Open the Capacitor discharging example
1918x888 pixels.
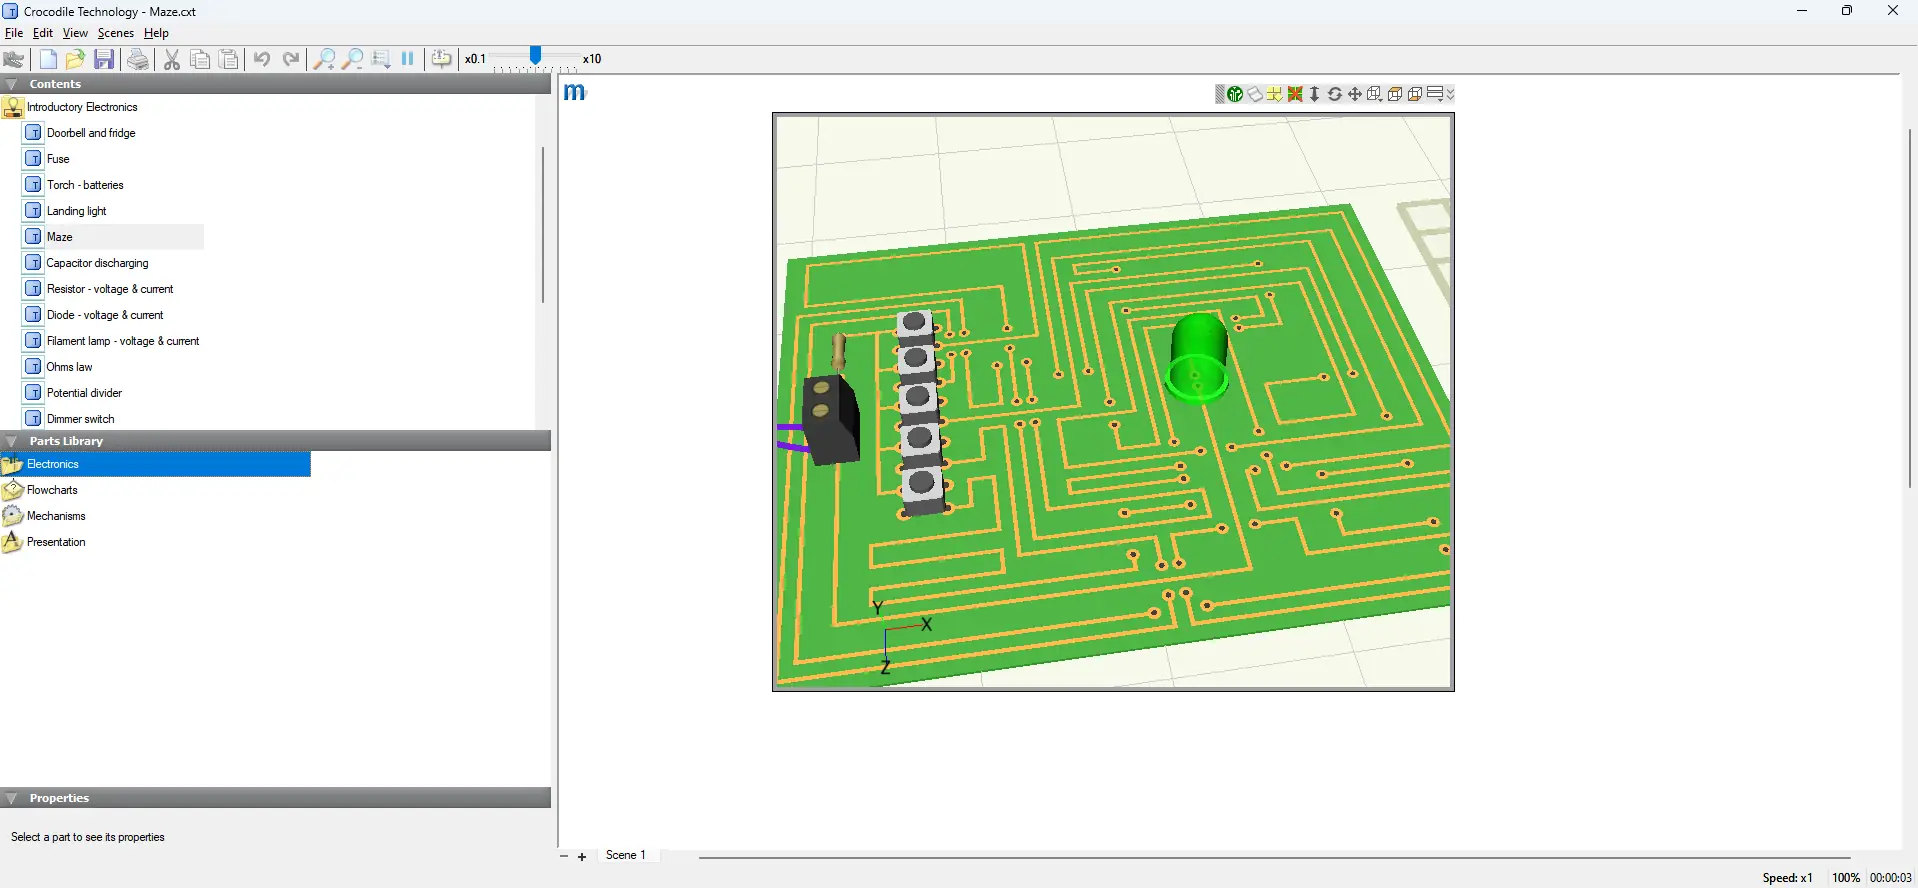pos(87,263)
